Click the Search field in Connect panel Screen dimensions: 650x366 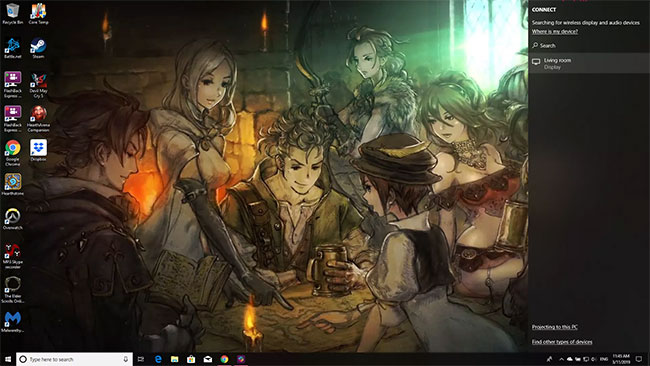589,46
